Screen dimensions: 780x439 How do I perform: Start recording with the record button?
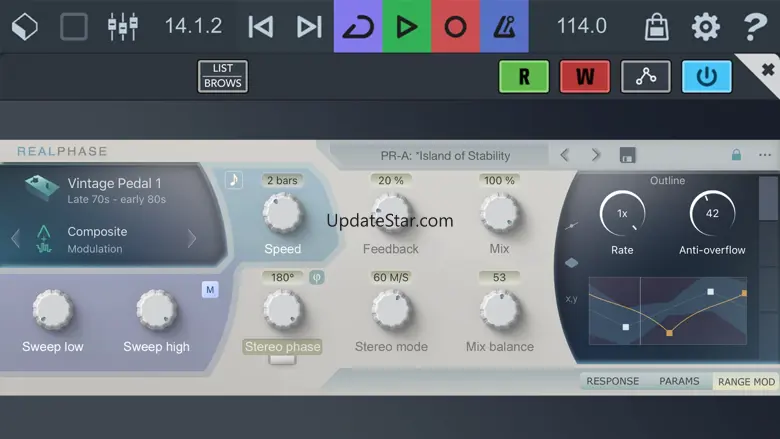click(x=455, y=26)
